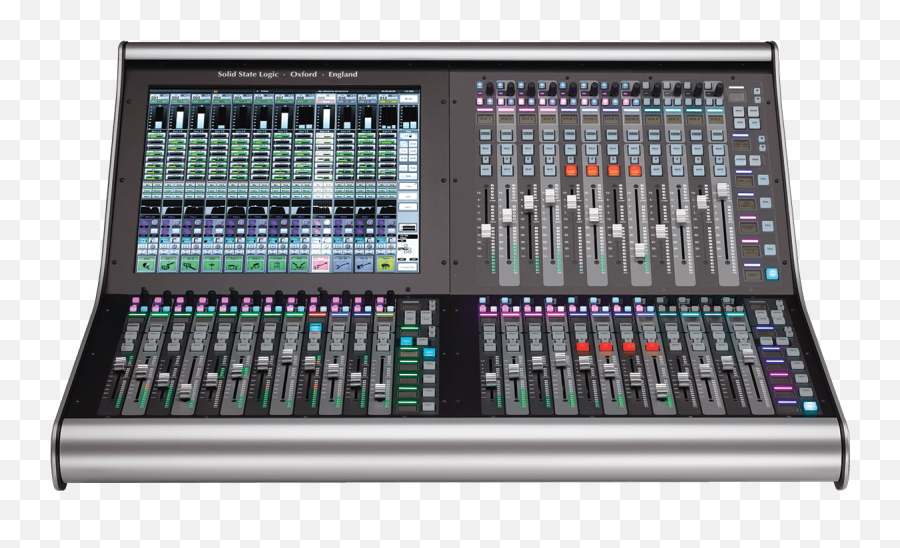Screen dimensions: 900x548
Task: Open the EQ curve display of touchscreen channel 010
Action: coord(344,209)
